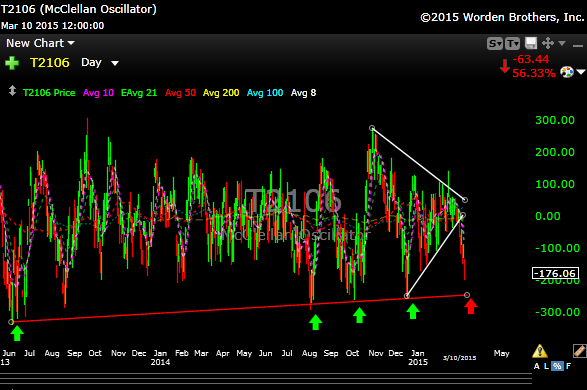Screen dimensions: 587x390
Task: Click the 300.00 y-axis scale label
Action: click(555, 120)
